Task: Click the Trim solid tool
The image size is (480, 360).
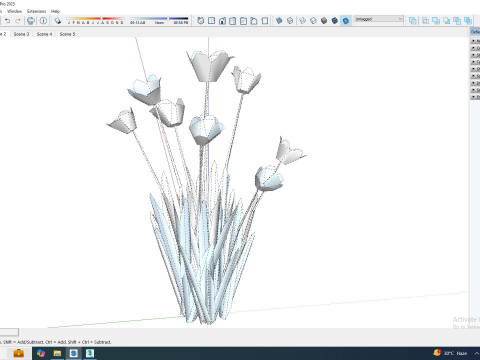Action: click(x=457, y=21)
